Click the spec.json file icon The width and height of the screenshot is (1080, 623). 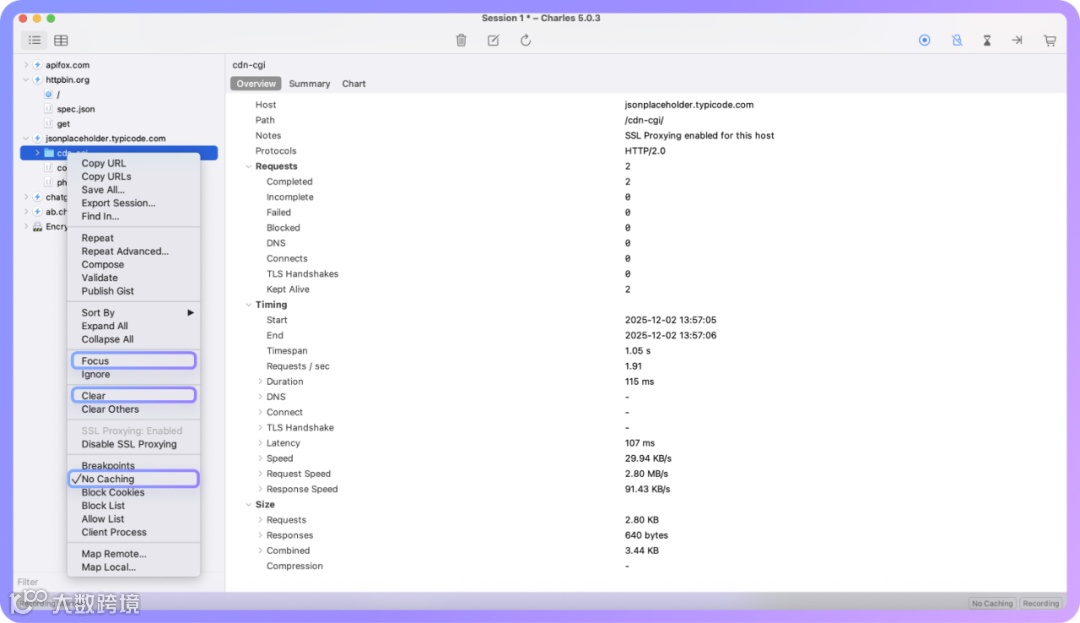pos(48,109)
